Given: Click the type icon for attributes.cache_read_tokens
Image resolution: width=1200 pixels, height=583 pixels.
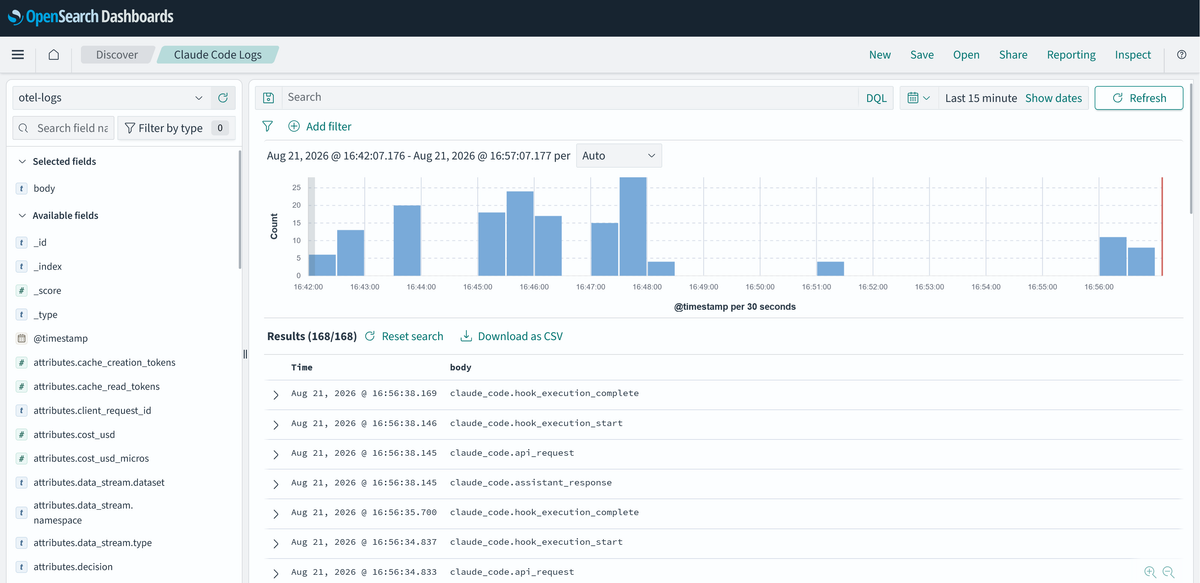Looking at the screenshot, I should click(22, 387).
